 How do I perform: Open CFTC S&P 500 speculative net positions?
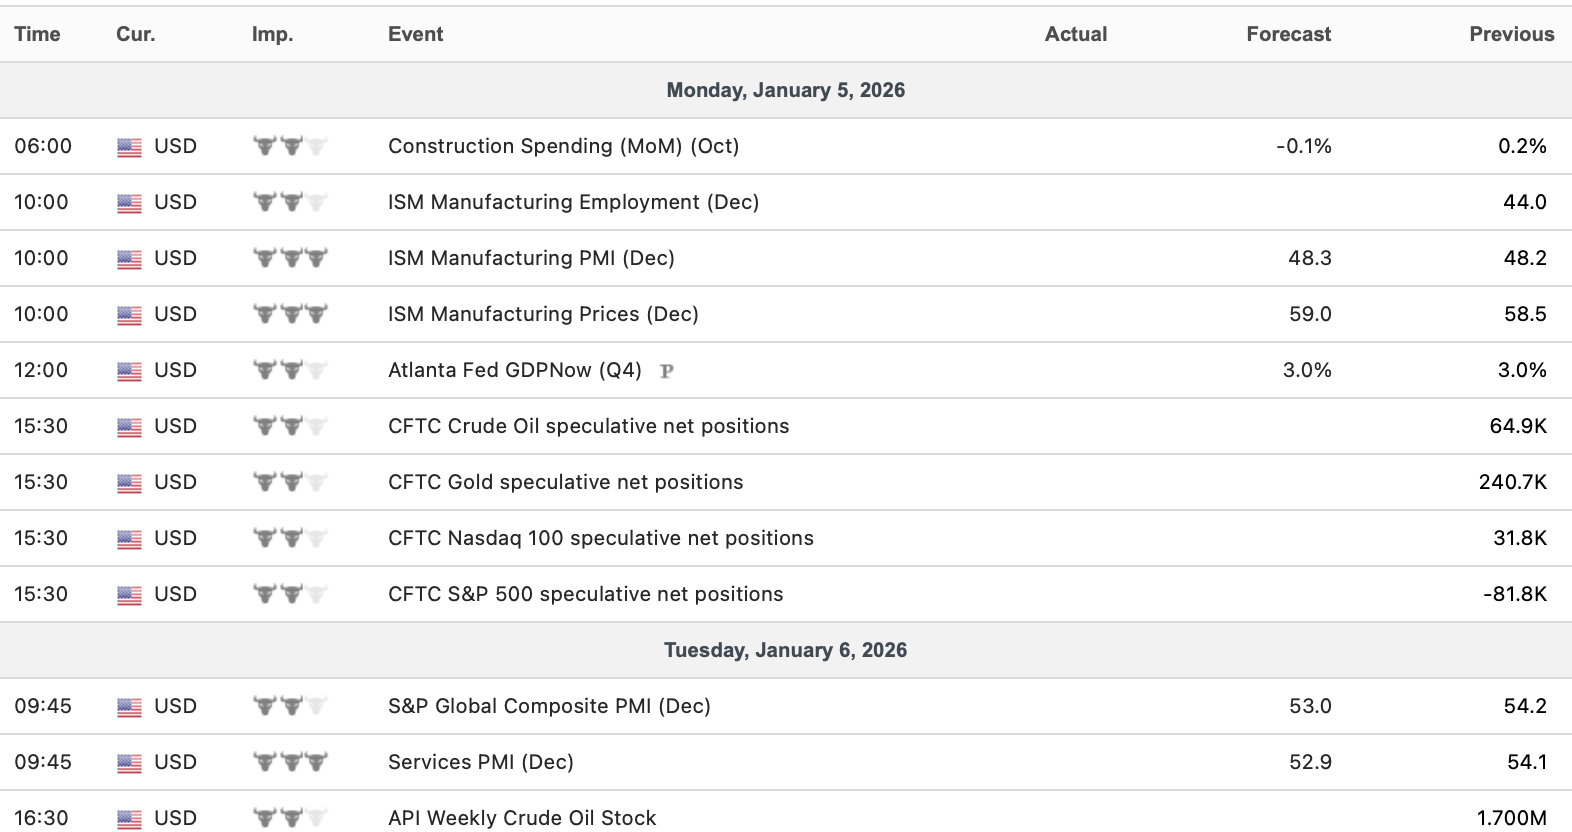pyautogui.click(x=585, y=594)
